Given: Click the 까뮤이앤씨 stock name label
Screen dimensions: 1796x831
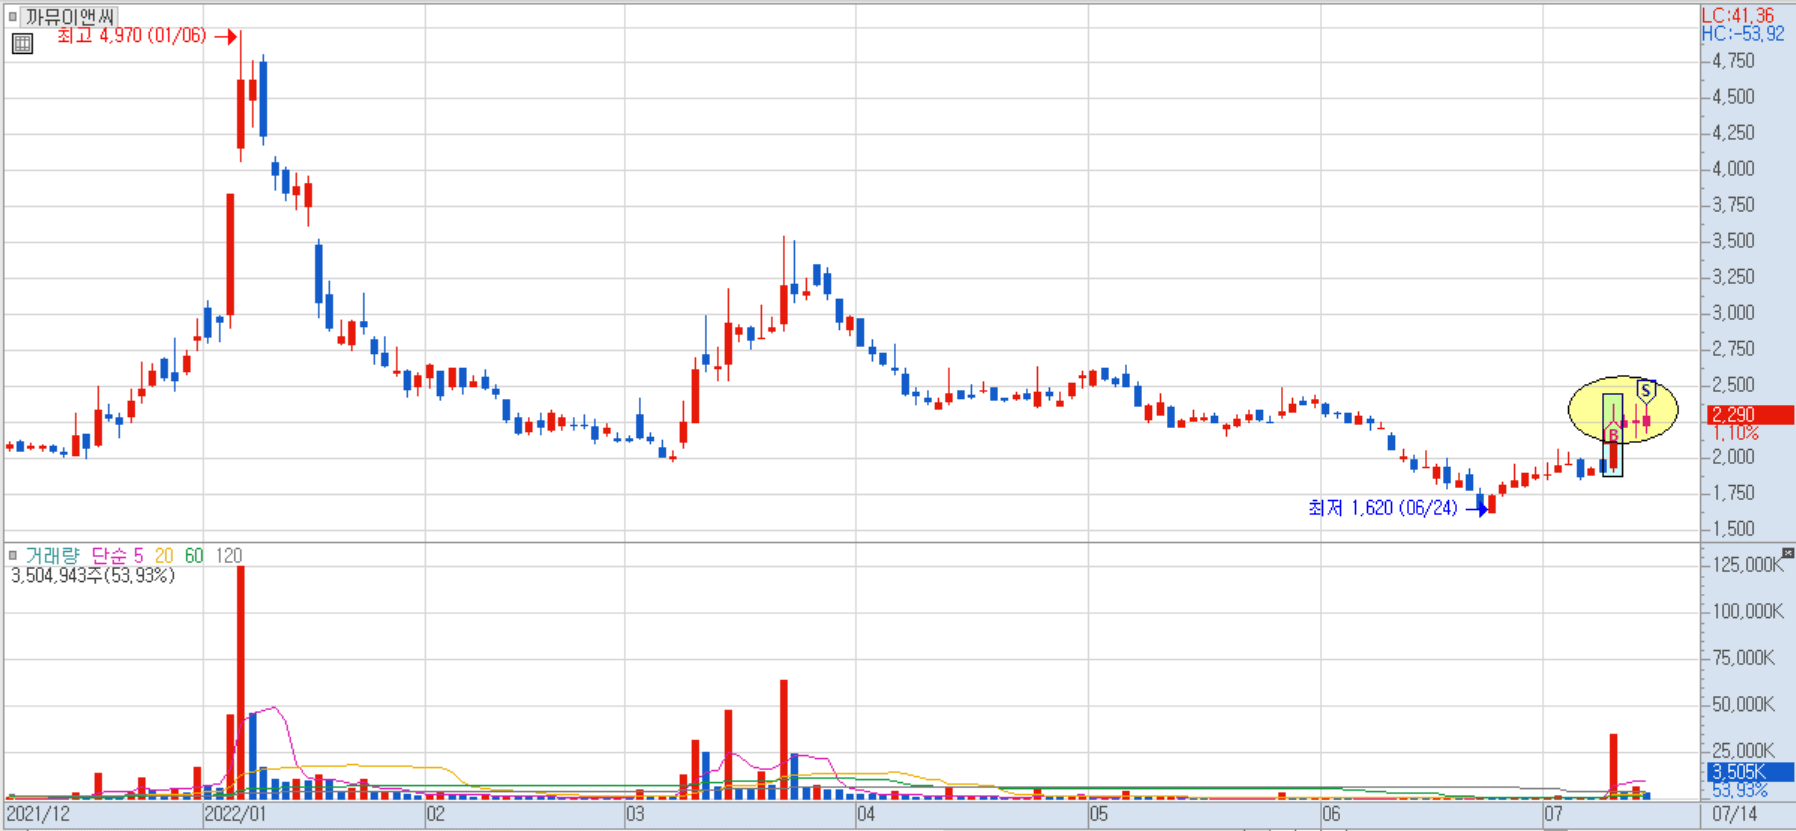Looking at the screenshot, I should point(70,16).
